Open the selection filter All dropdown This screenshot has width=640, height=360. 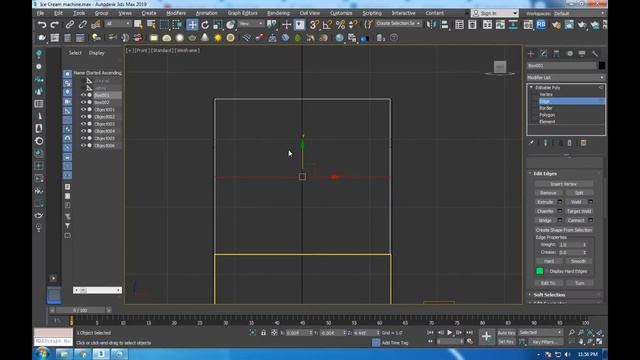click(x=118, y=24)
